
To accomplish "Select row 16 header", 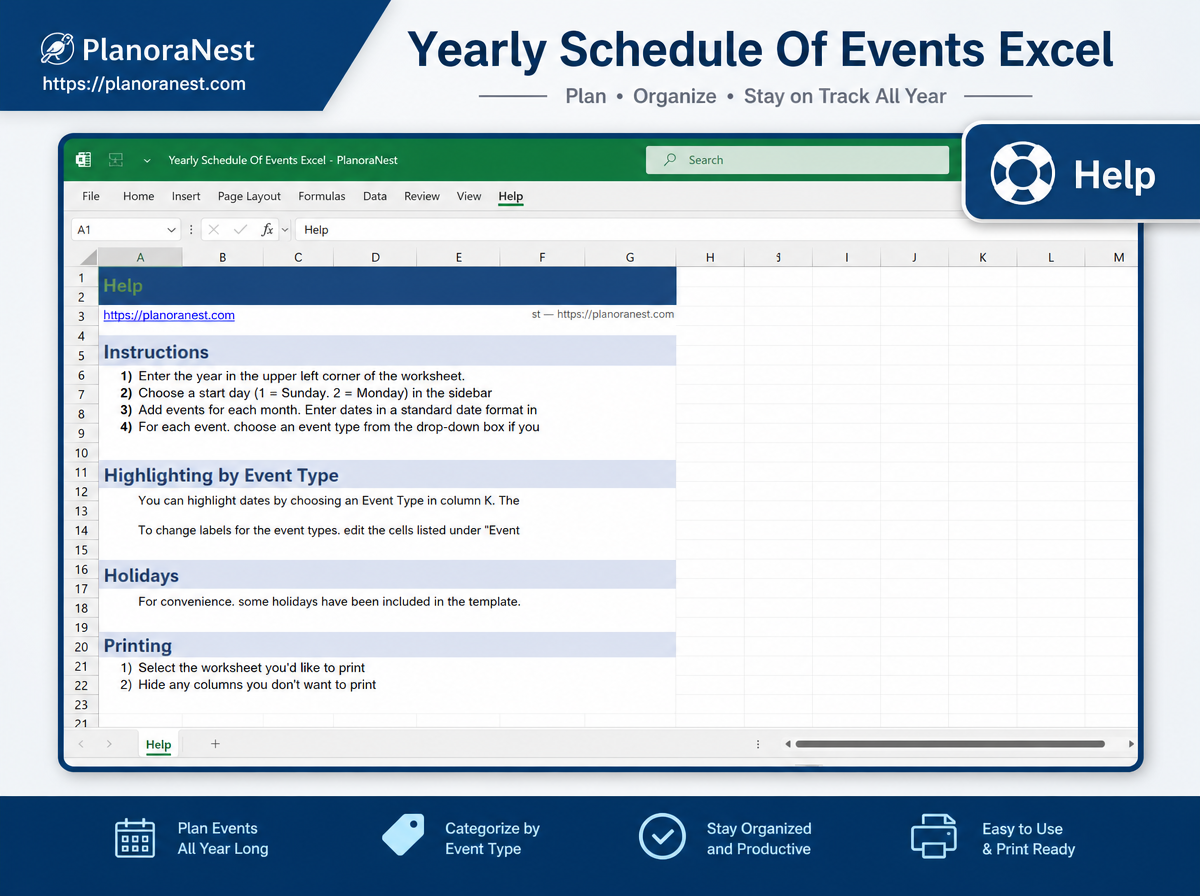I will pos(82,569).
